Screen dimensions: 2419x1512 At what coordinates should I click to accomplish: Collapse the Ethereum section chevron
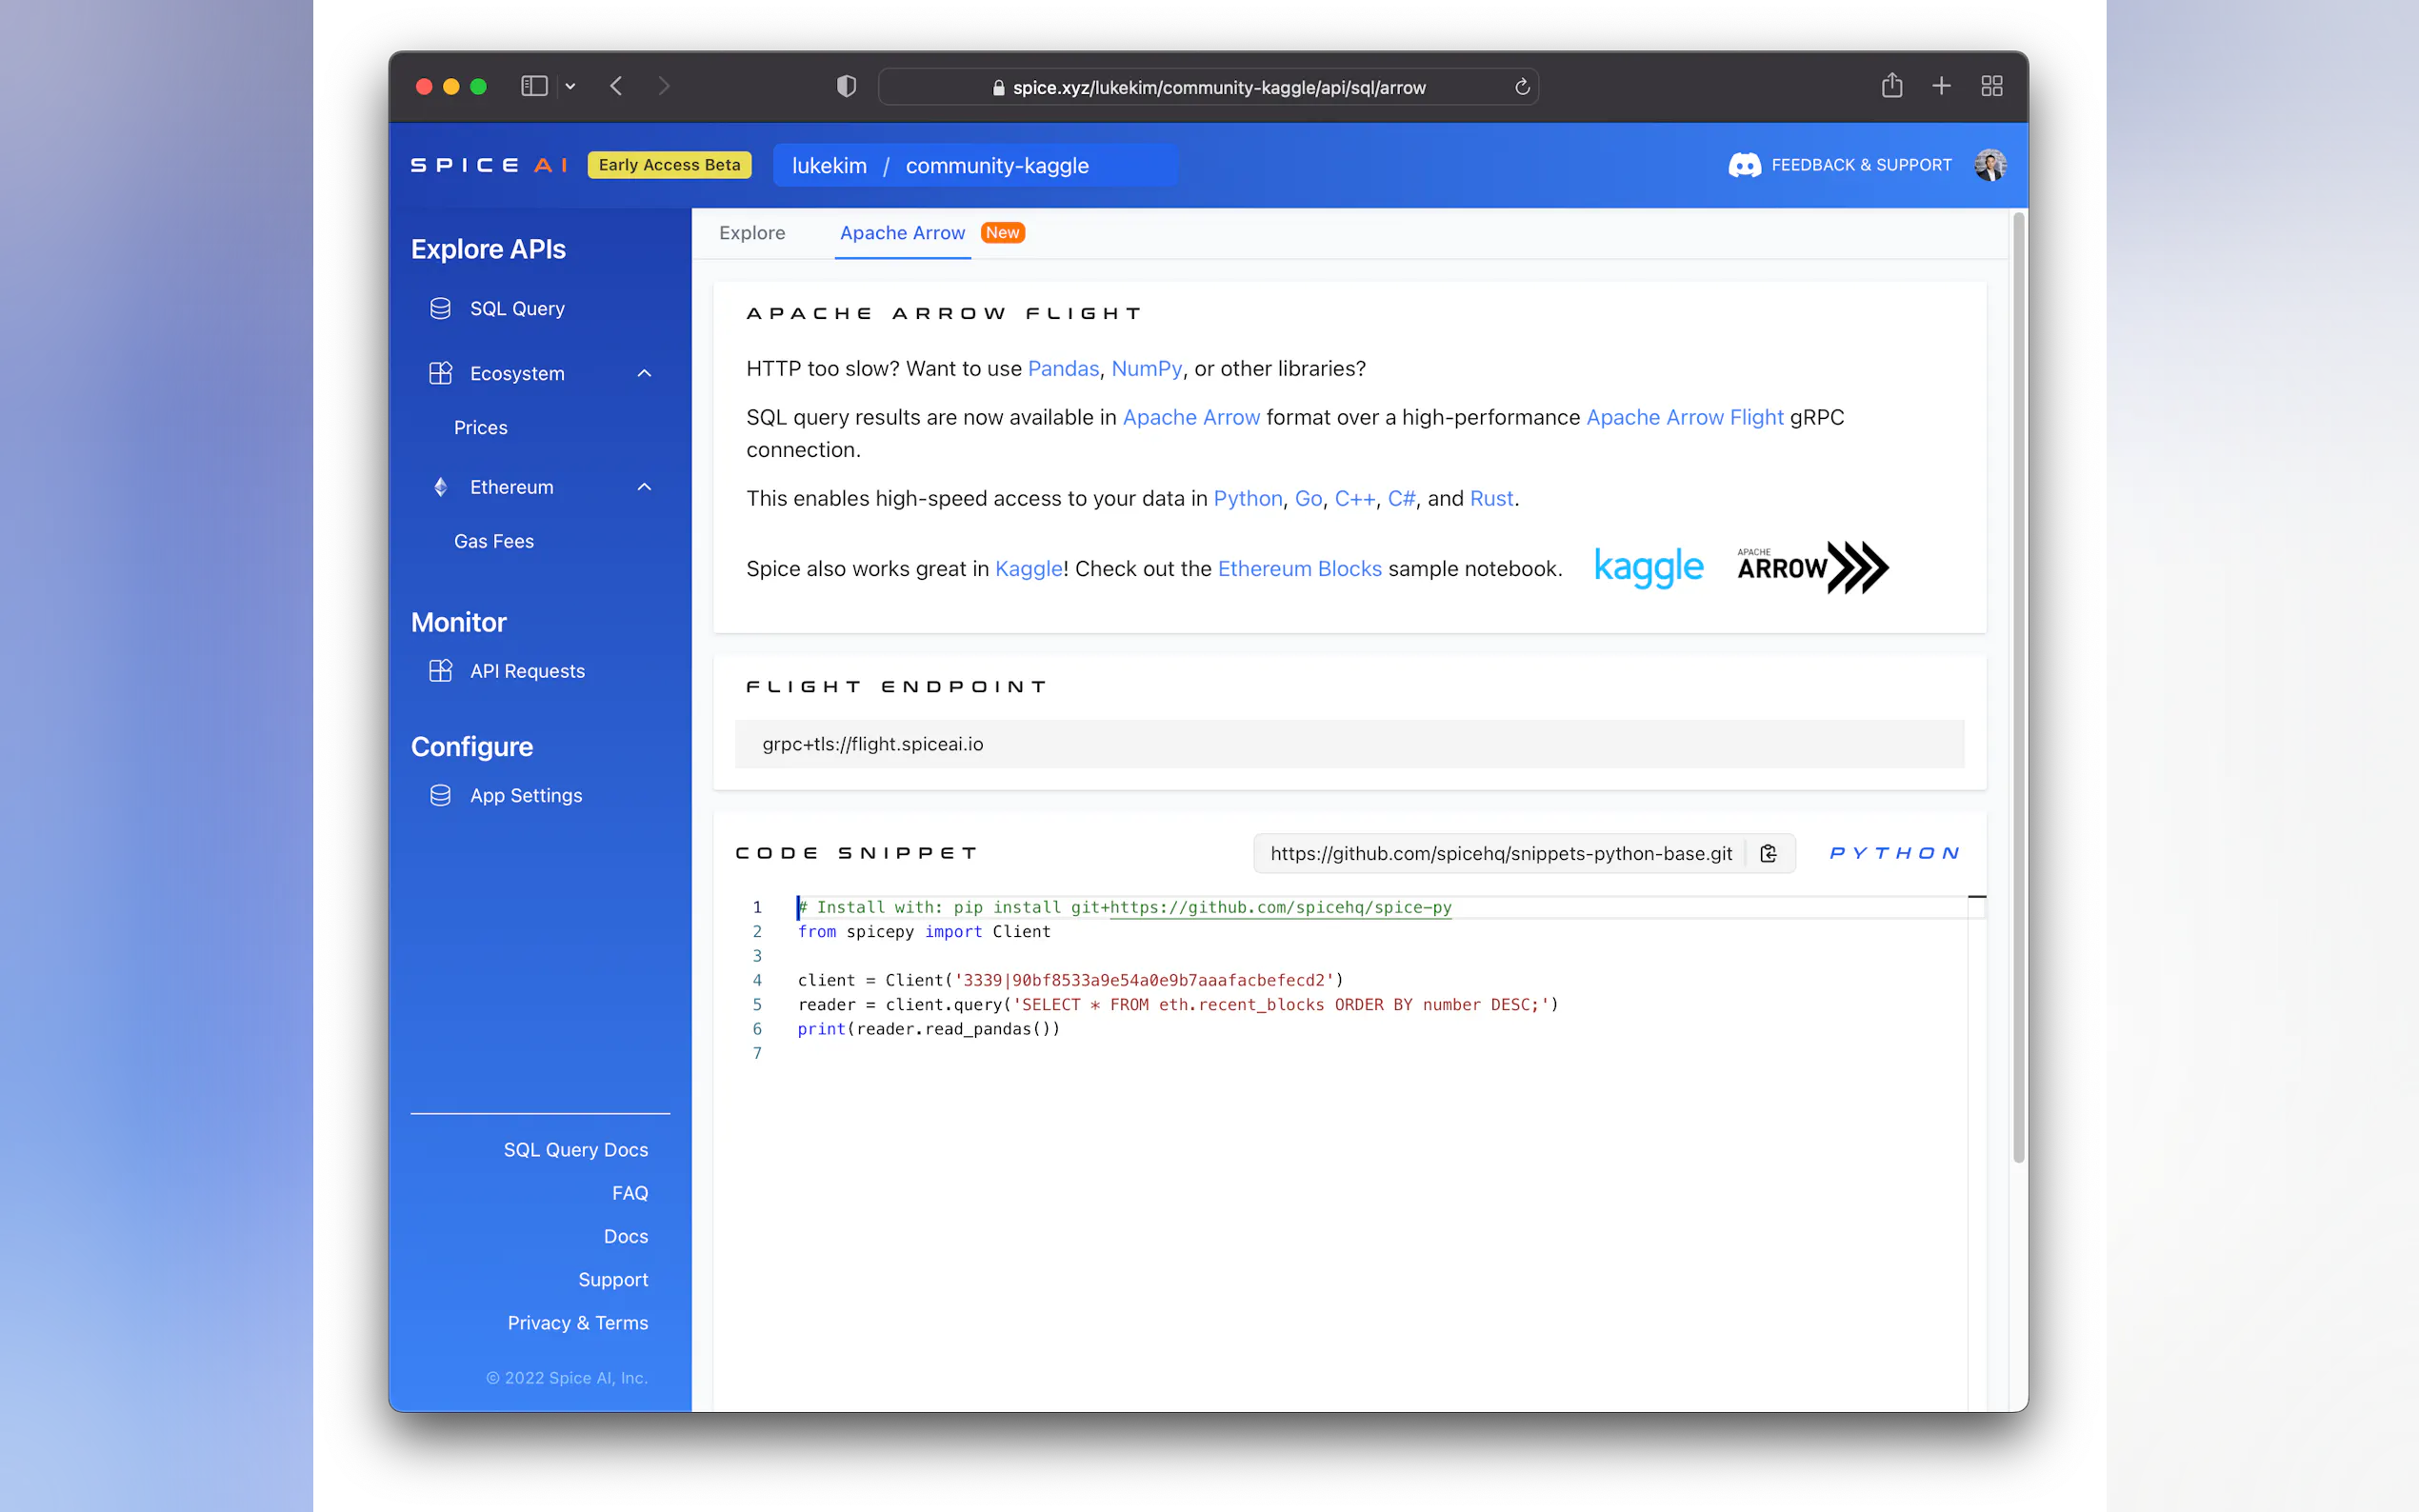(644, 487)
